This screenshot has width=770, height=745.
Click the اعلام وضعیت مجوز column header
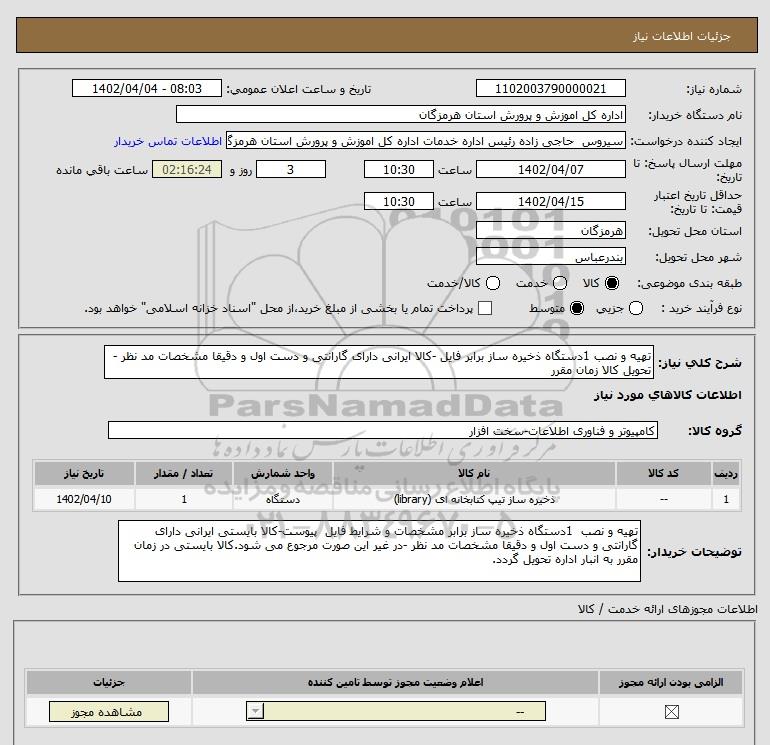click(x=395, y=682)
